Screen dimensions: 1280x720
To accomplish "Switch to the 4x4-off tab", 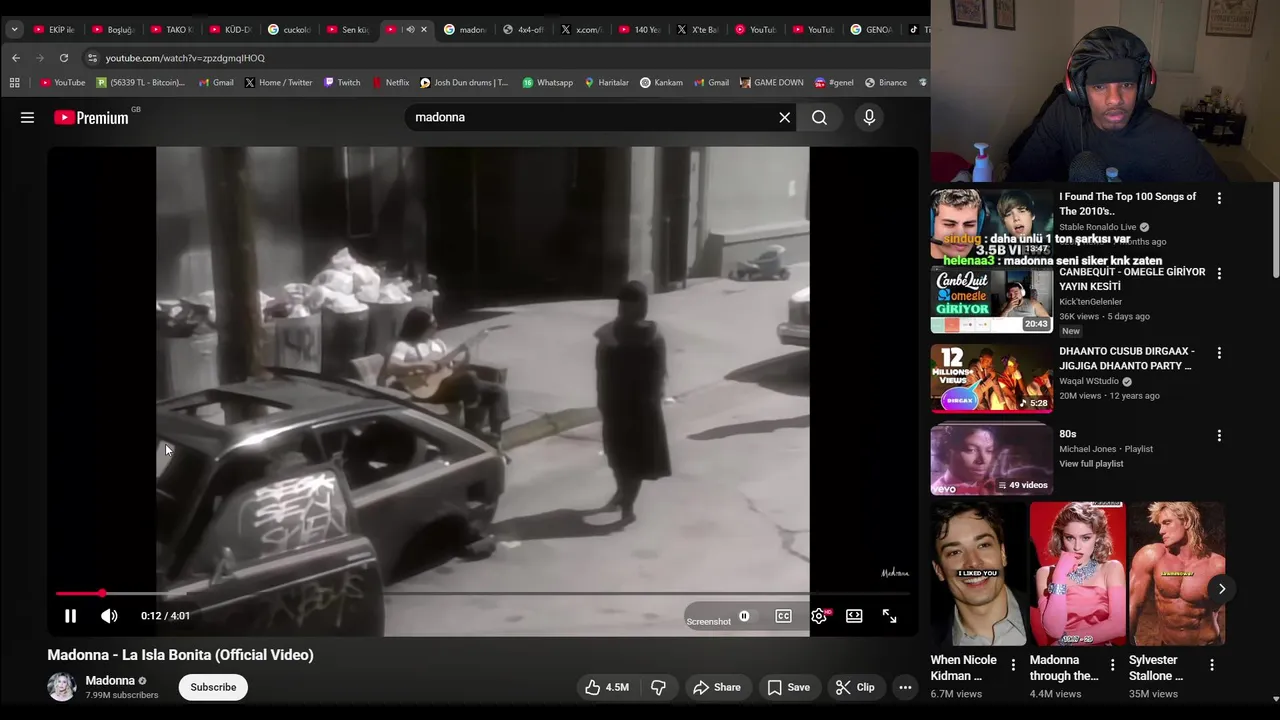I will 523,30.
